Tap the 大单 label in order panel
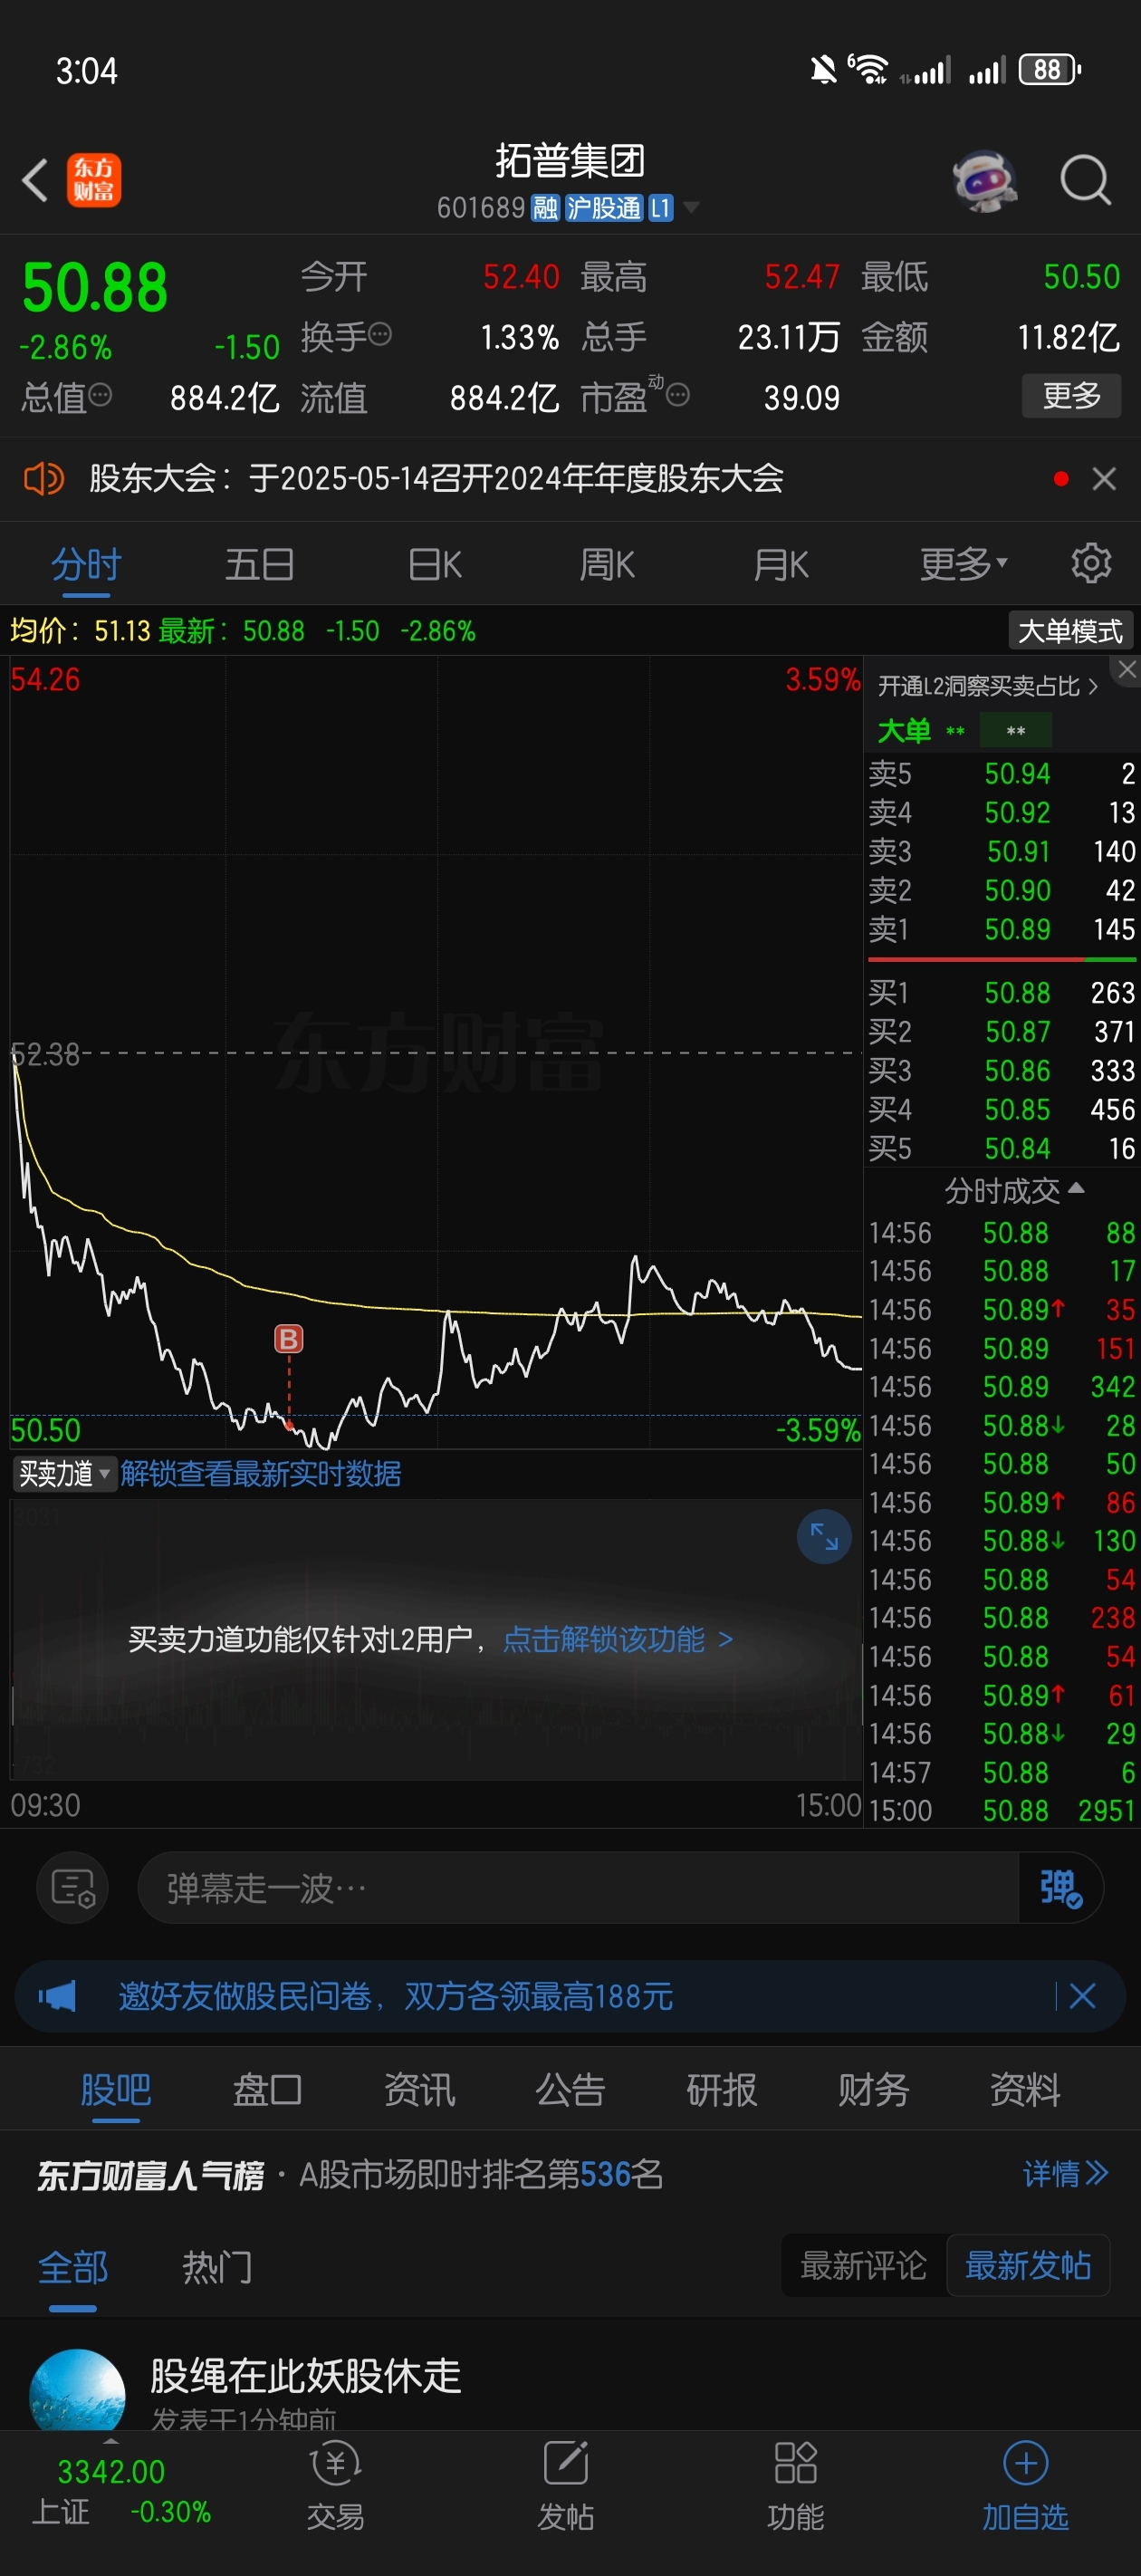 (904, 730)
